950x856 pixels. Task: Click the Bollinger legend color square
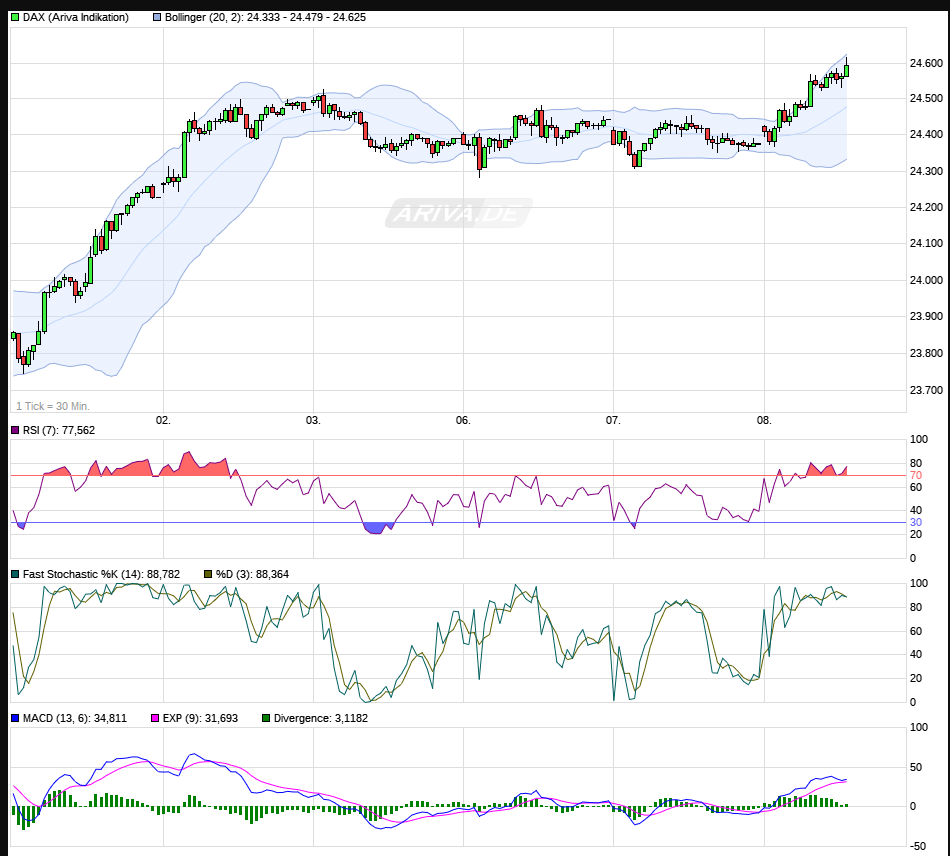pyautogui.click(x=158, y=17)
